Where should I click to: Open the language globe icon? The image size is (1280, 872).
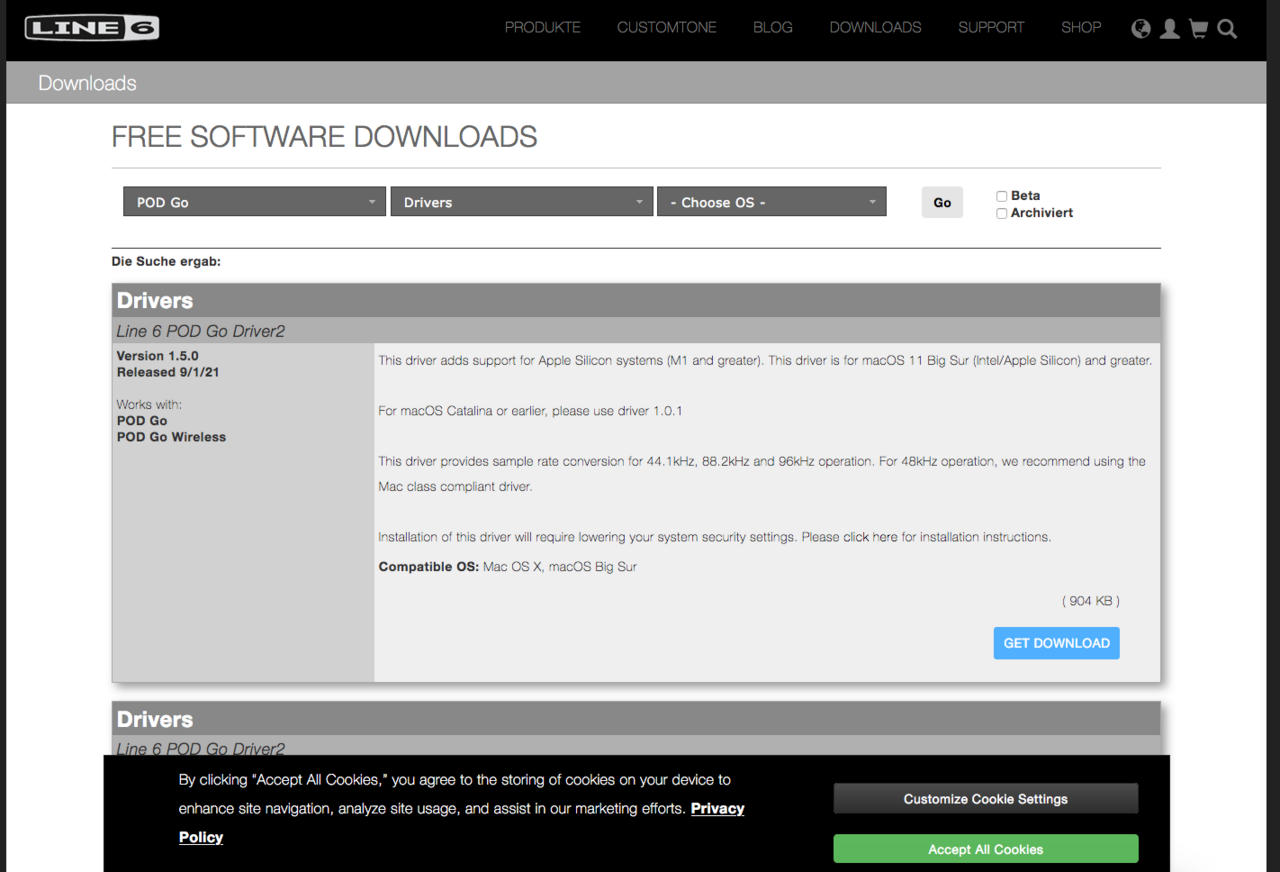[1141, 29]
